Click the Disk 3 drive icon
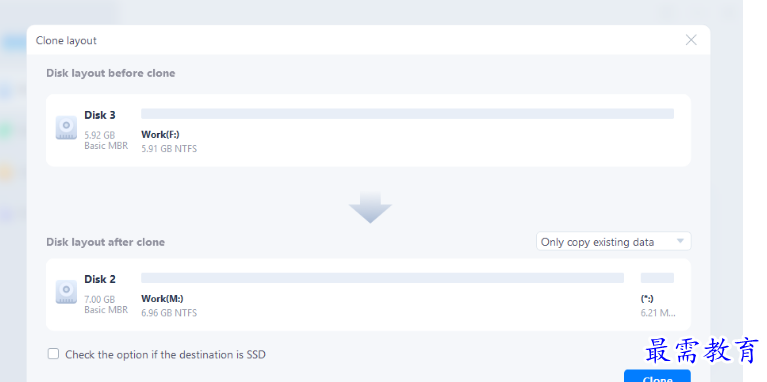 coord(66,128)
